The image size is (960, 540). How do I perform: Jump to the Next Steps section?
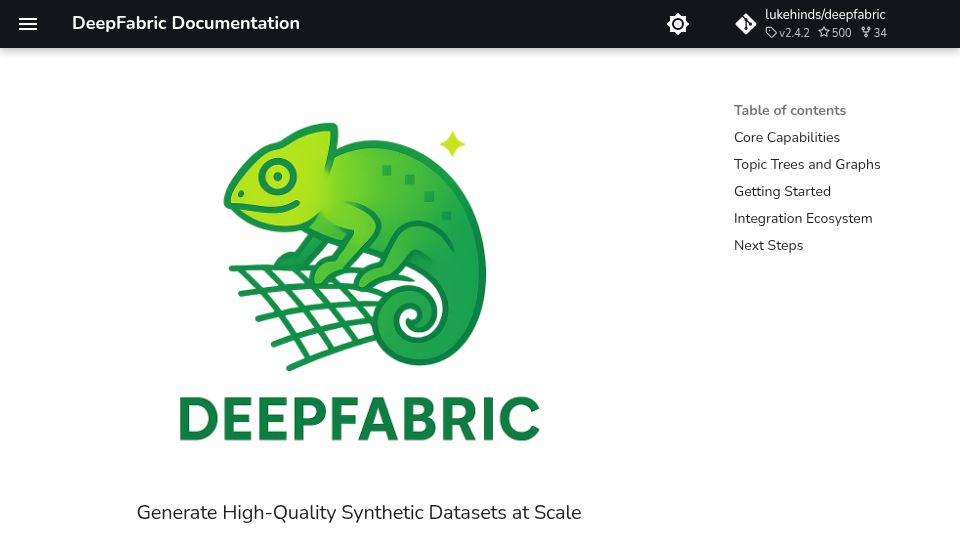coord(768,245)
